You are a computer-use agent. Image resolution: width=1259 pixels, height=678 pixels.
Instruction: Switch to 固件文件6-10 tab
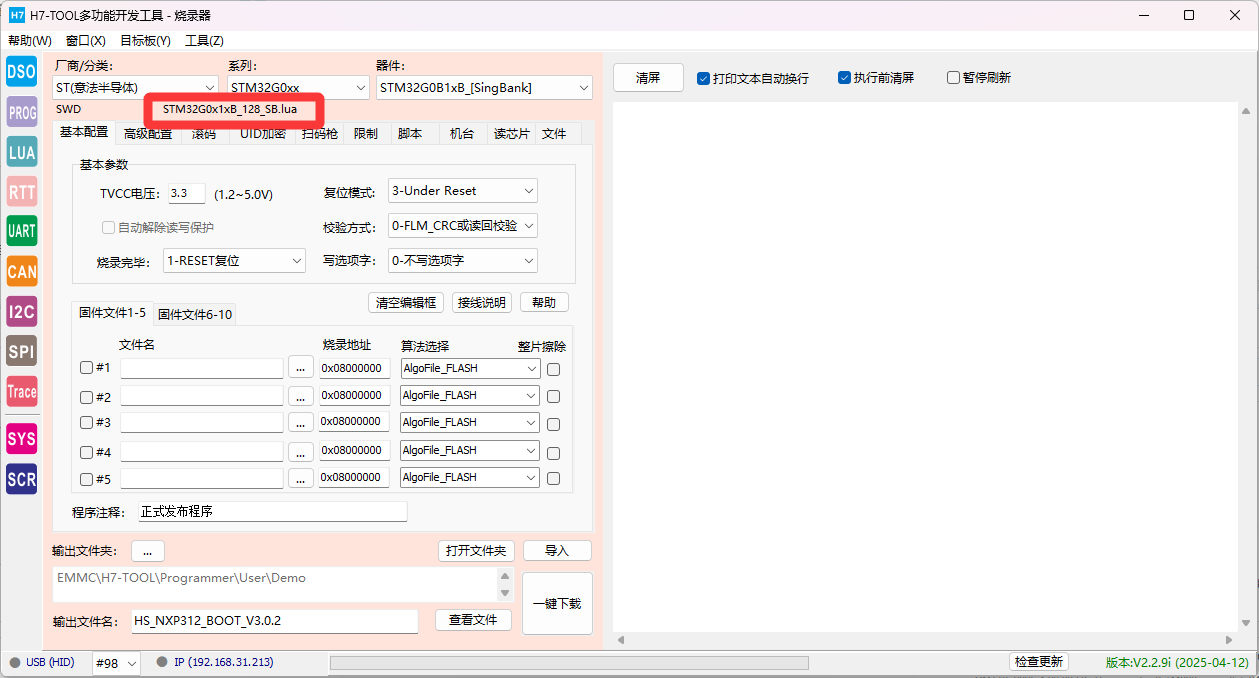tap(195, 315)
